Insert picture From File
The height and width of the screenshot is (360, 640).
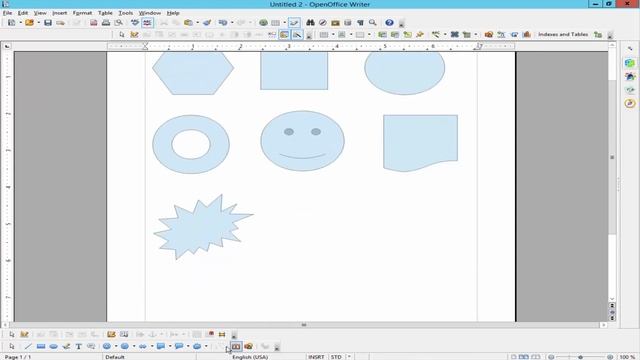click(x=249, y=347)
